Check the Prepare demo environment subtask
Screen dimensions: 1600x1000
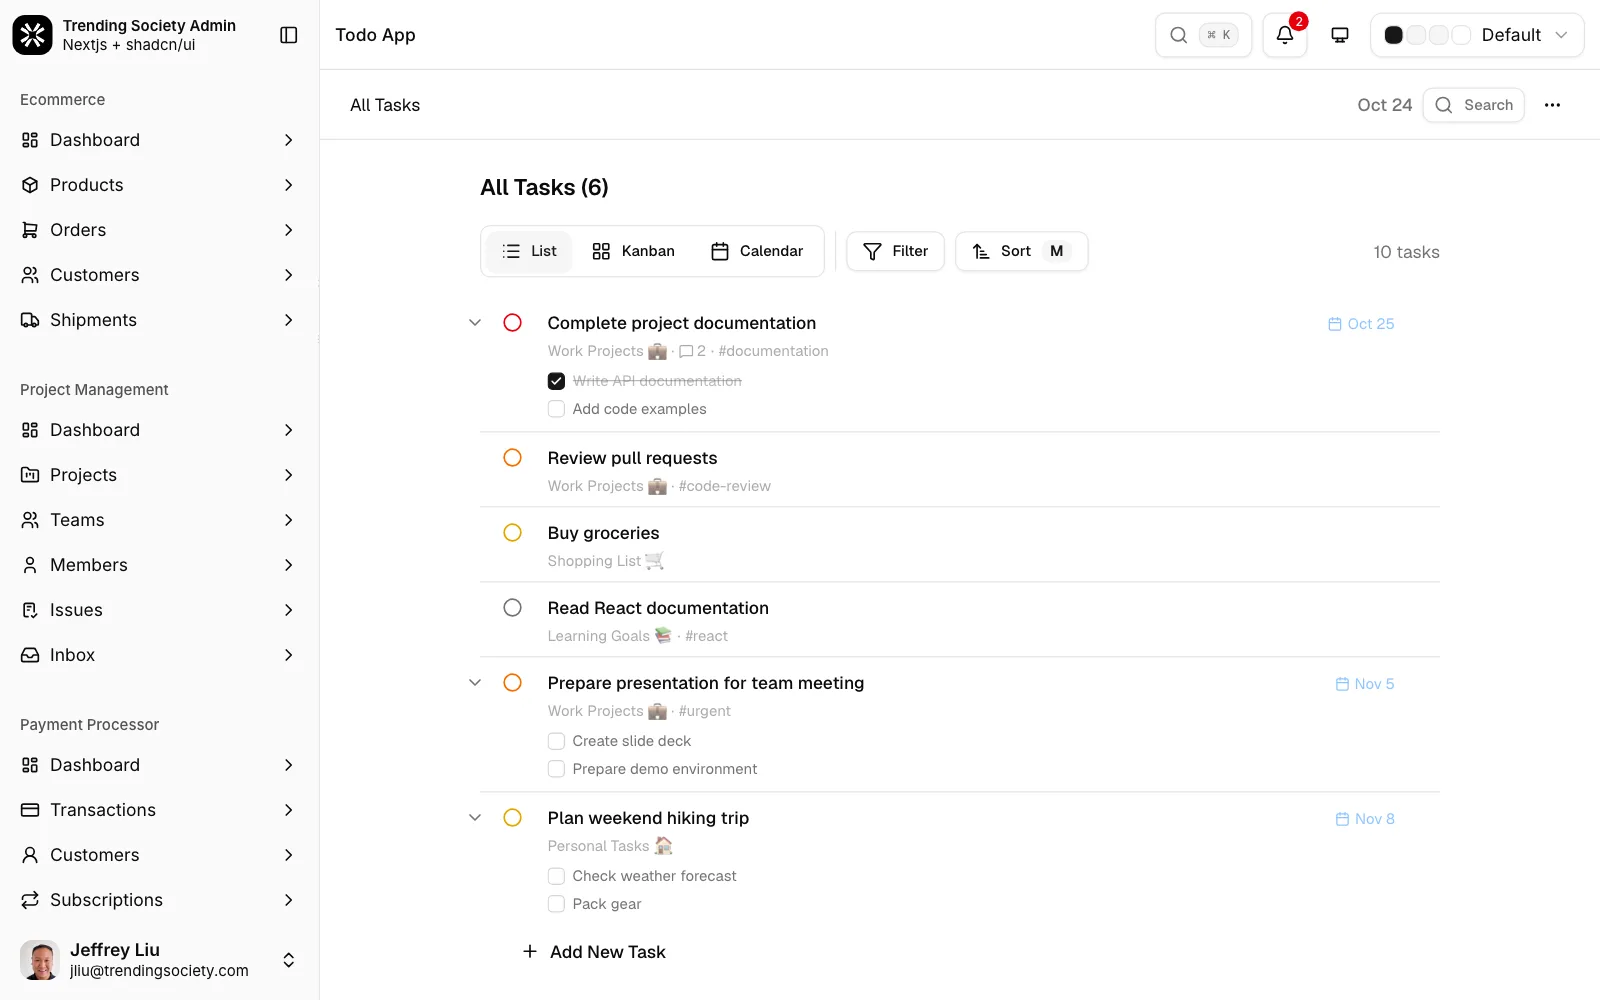[x=556, y=769]
